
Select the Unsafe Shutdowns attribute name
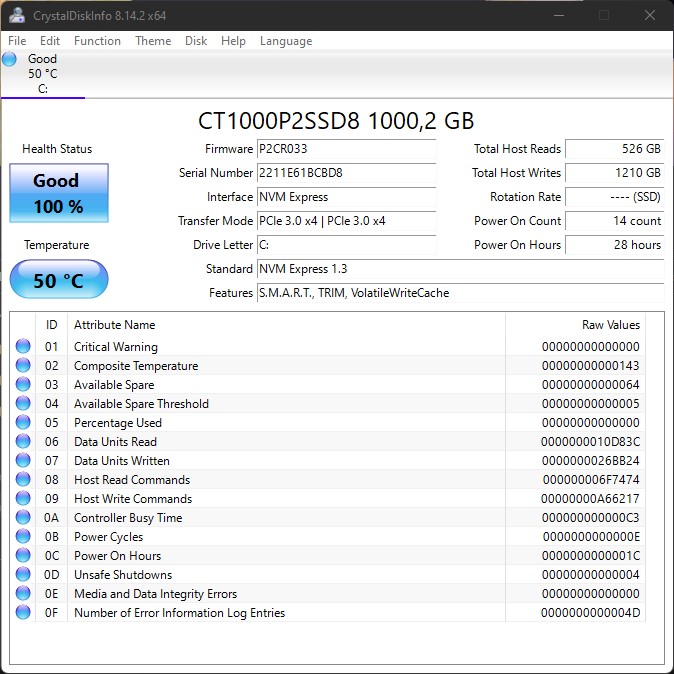point(123,575)
